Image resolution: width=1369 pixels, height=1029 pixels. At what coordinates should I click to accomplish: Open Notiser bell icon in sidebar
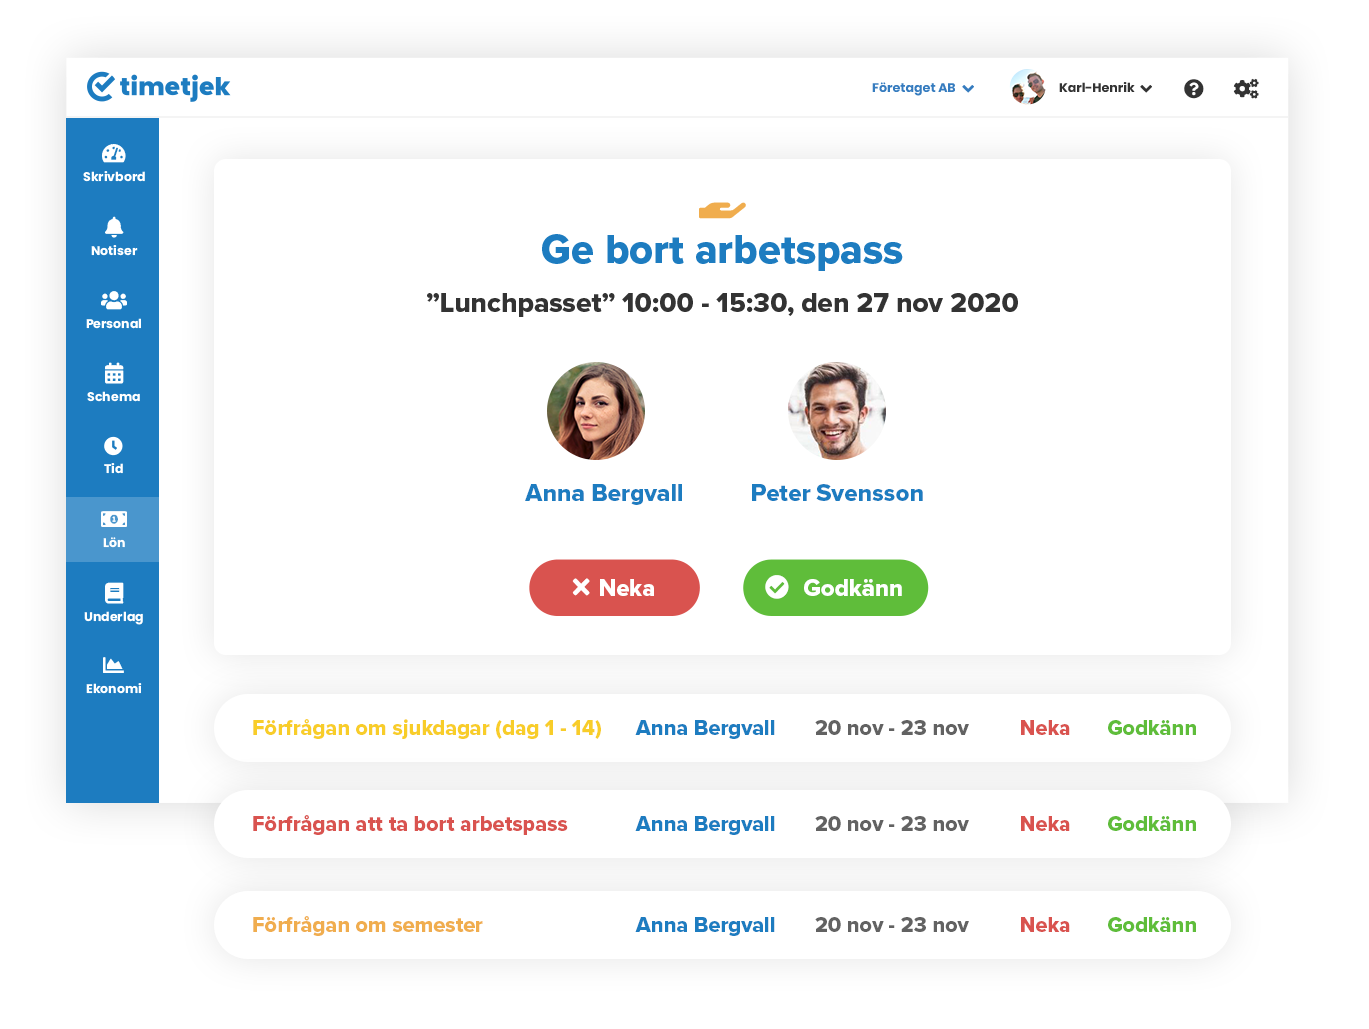(114, 227)
